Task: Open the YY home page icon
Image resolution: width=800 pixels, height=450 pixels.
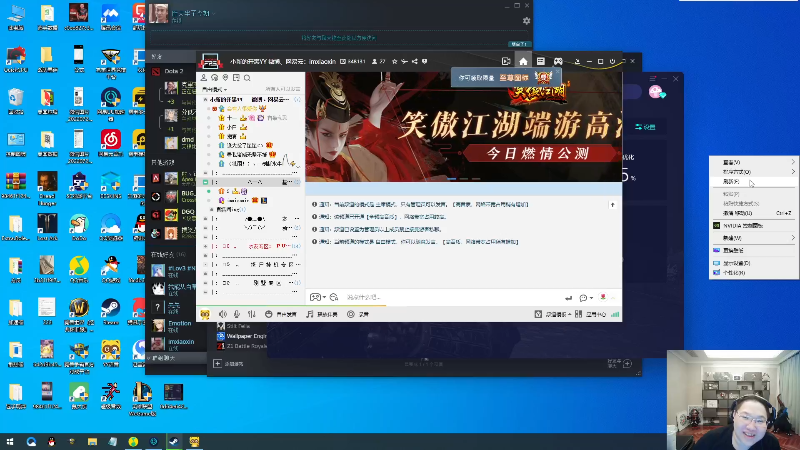Action: [x=523, y=61]
